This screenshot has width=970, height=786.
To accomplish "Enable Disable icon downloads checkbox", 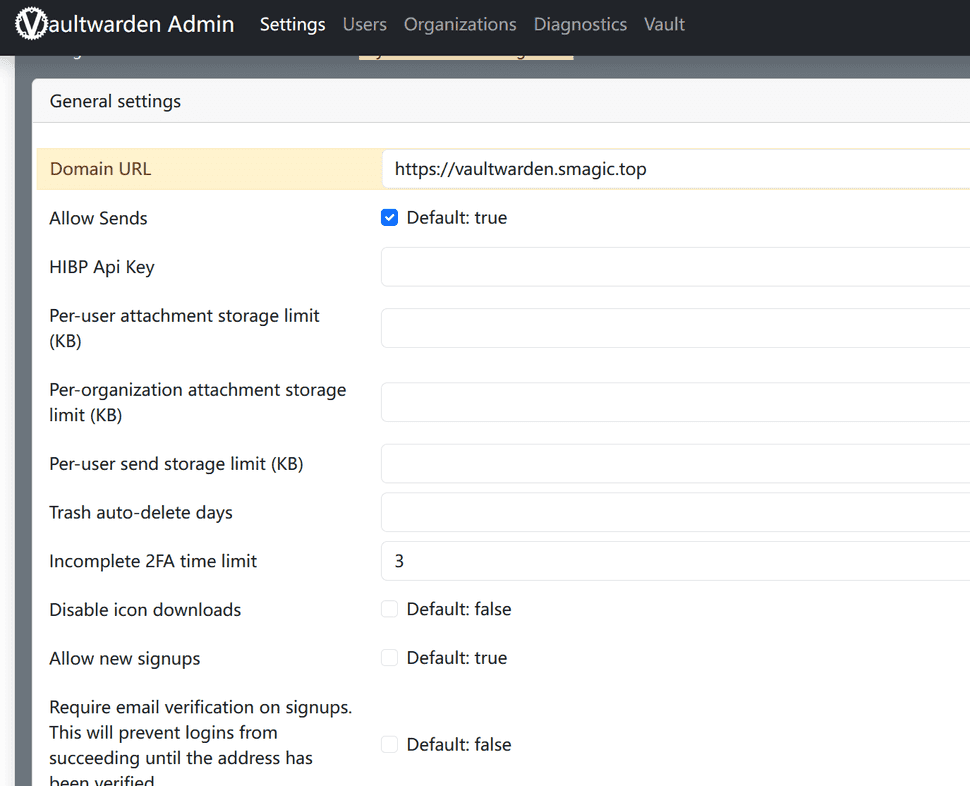I will coord(389,609).
